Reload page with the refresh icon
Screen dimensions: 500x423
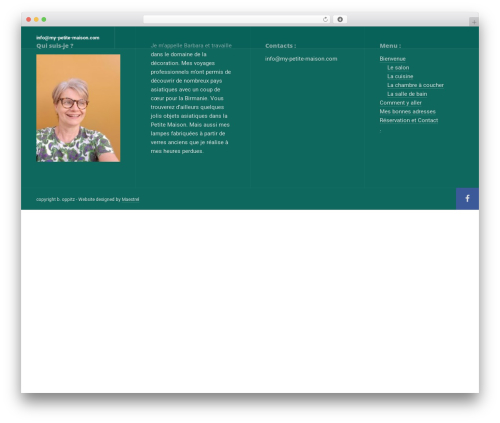(x=325, y=19)
